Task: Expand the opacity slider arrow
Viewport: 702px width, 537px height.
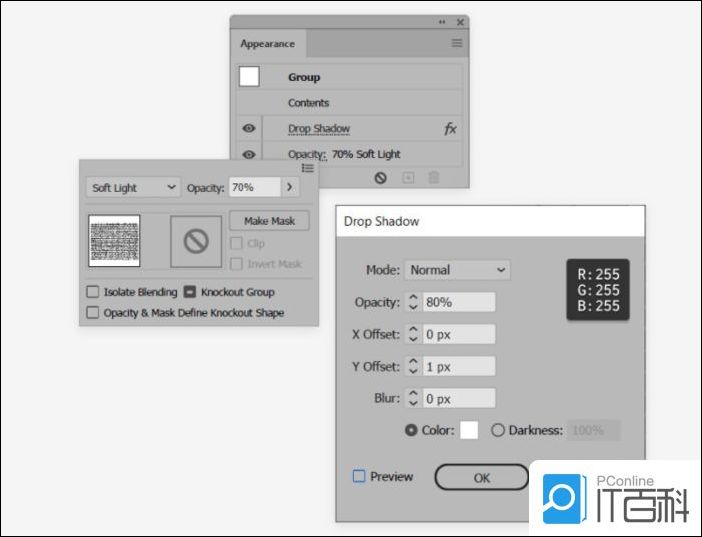Action: pyautogui.click(x=290, y=187)
